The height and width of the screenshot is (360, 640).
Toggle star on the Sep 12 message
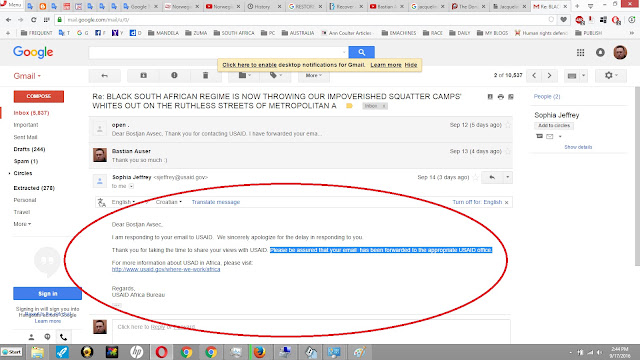508,125
